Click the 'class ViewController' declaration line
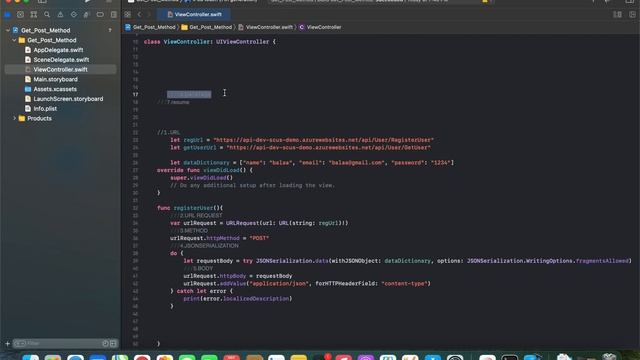 (210, 42)
